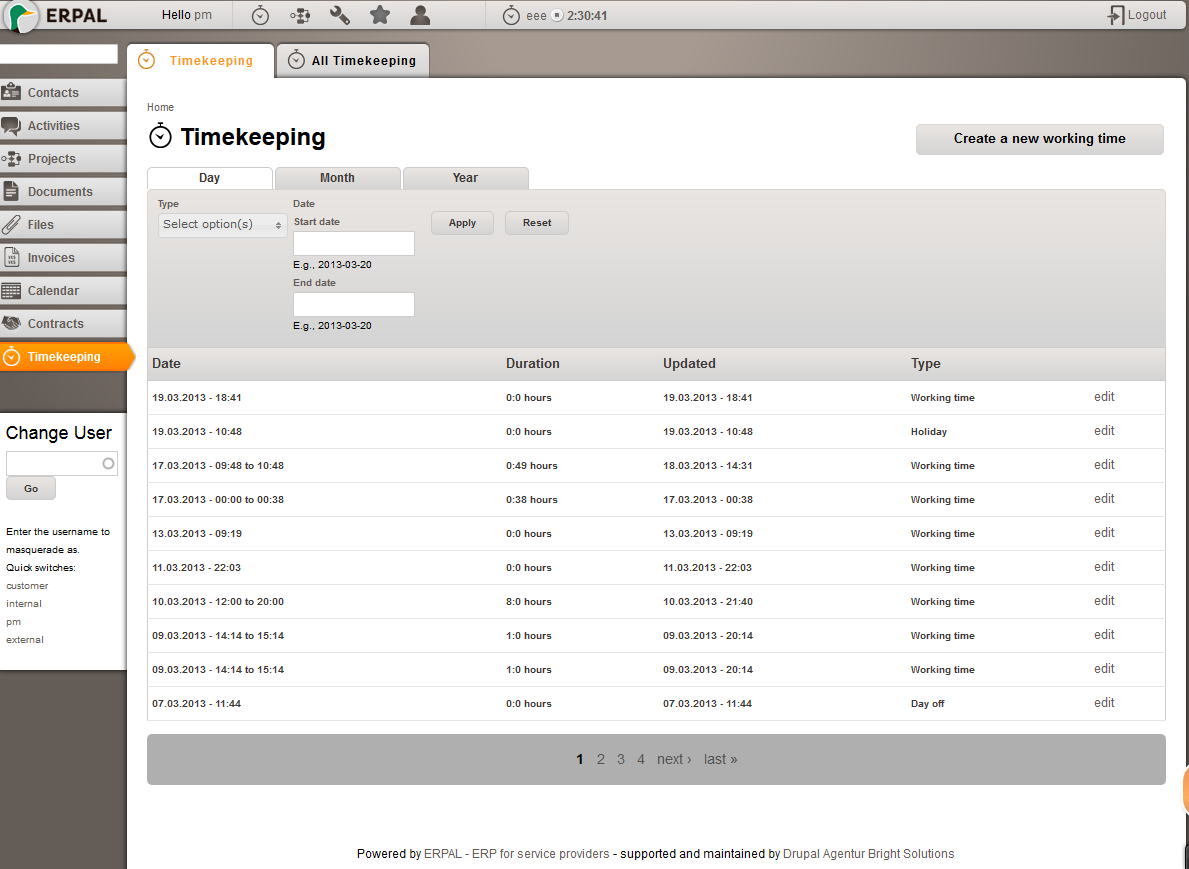Select the Year view tab
Screen dimensions: 1189x869
(466, 178)
